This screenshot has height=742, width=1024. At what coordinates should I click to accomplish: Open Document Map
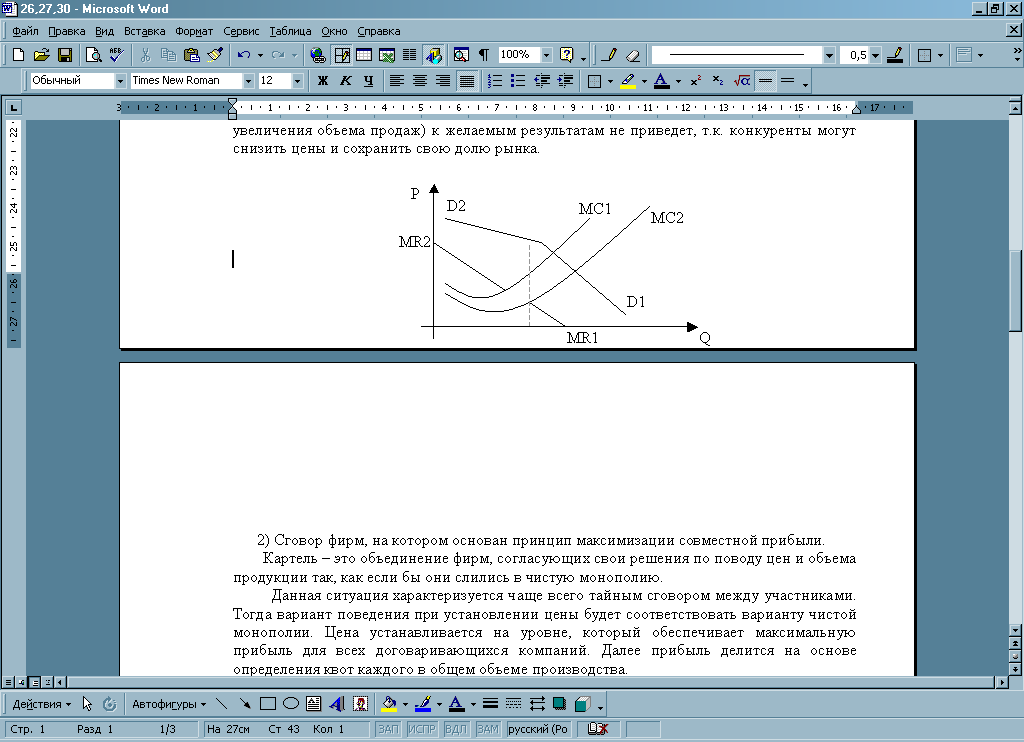pos(461,55)
